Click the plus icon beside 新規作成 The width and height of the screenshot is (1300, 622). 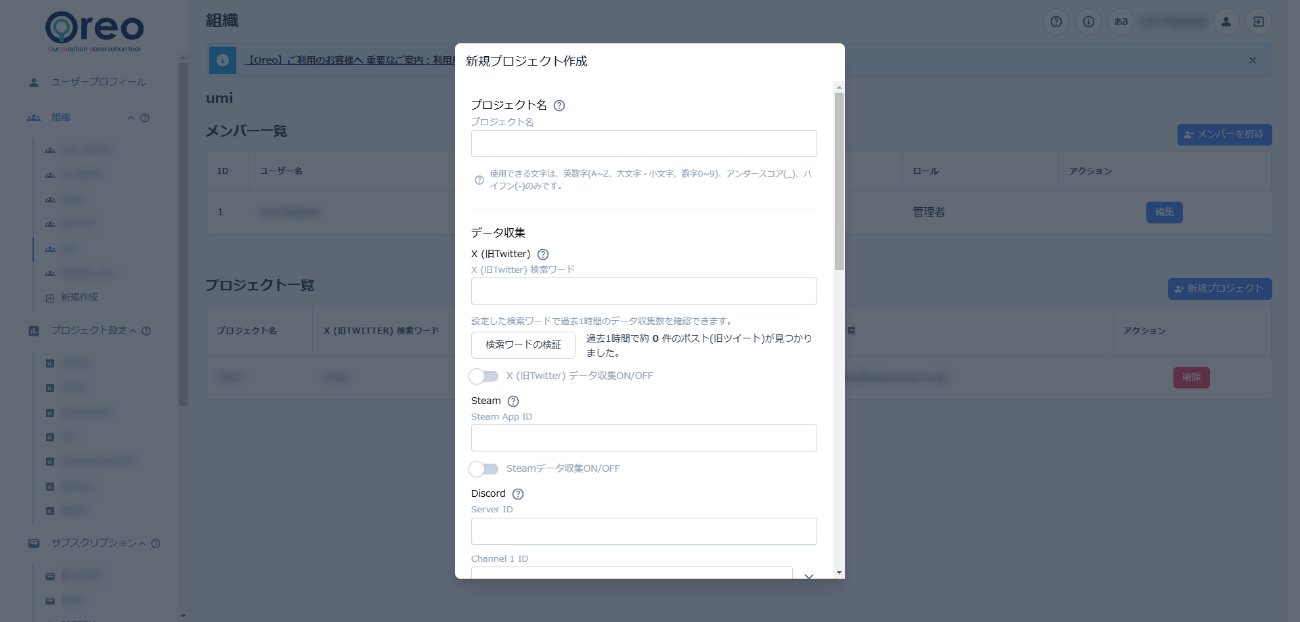tap(50, 298)
